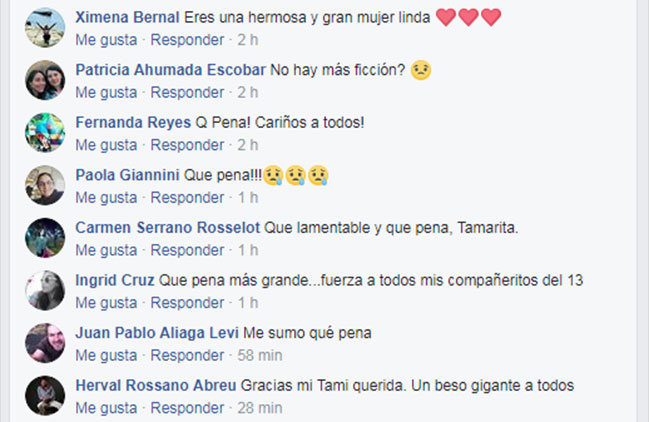Screen dimensions: 649x422
Task: Like Fernanda Reyes's comment
Action: 106,145
